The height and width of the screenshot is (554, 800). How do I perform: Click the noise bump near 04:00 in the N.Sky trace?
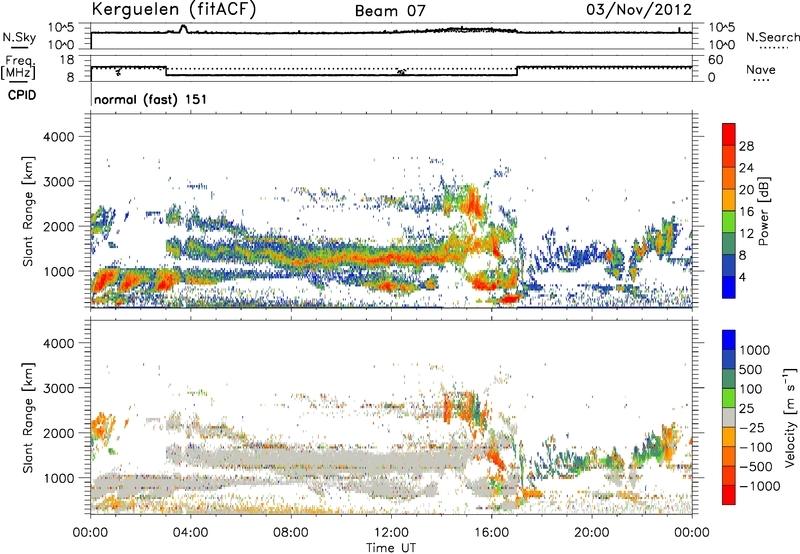point(183,29)
